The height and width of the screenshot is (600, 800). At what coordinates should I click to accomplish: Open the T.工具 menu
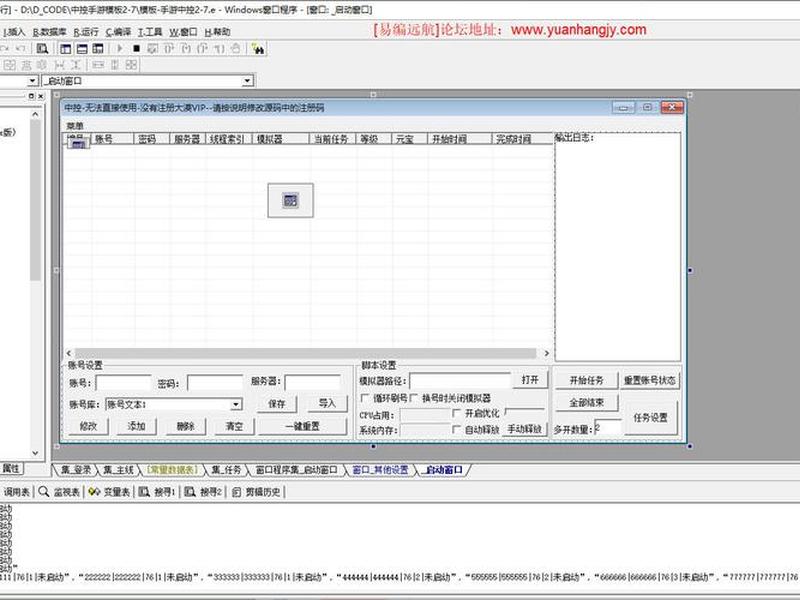click(x=150, y=32)
